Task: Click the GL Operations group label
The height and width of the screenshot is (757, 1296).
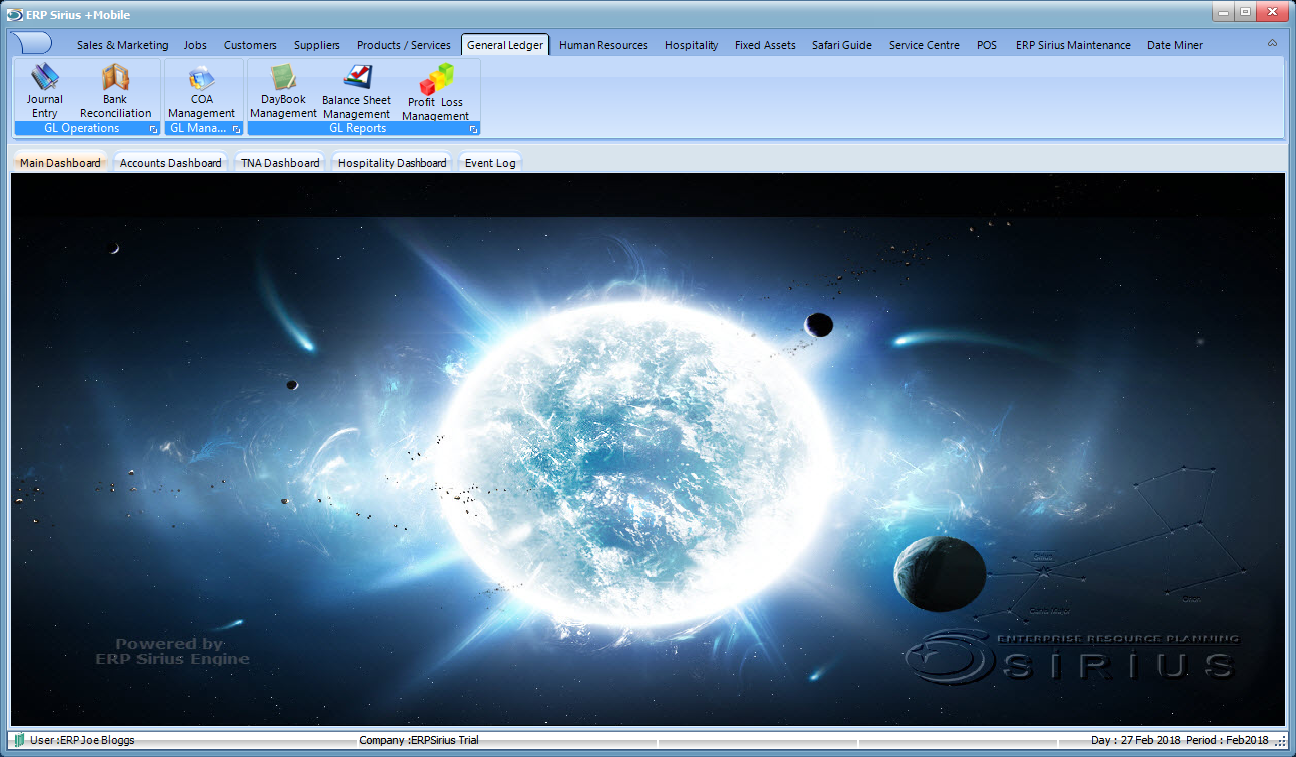Action: [81, 129]
